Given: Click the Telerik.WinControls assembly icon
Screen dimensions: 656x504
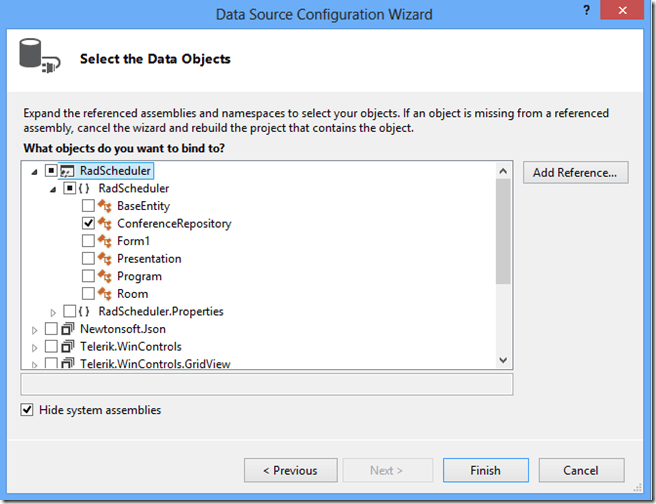Looking at the screenshot, I should pyautogui.click(x=69, y=346).
